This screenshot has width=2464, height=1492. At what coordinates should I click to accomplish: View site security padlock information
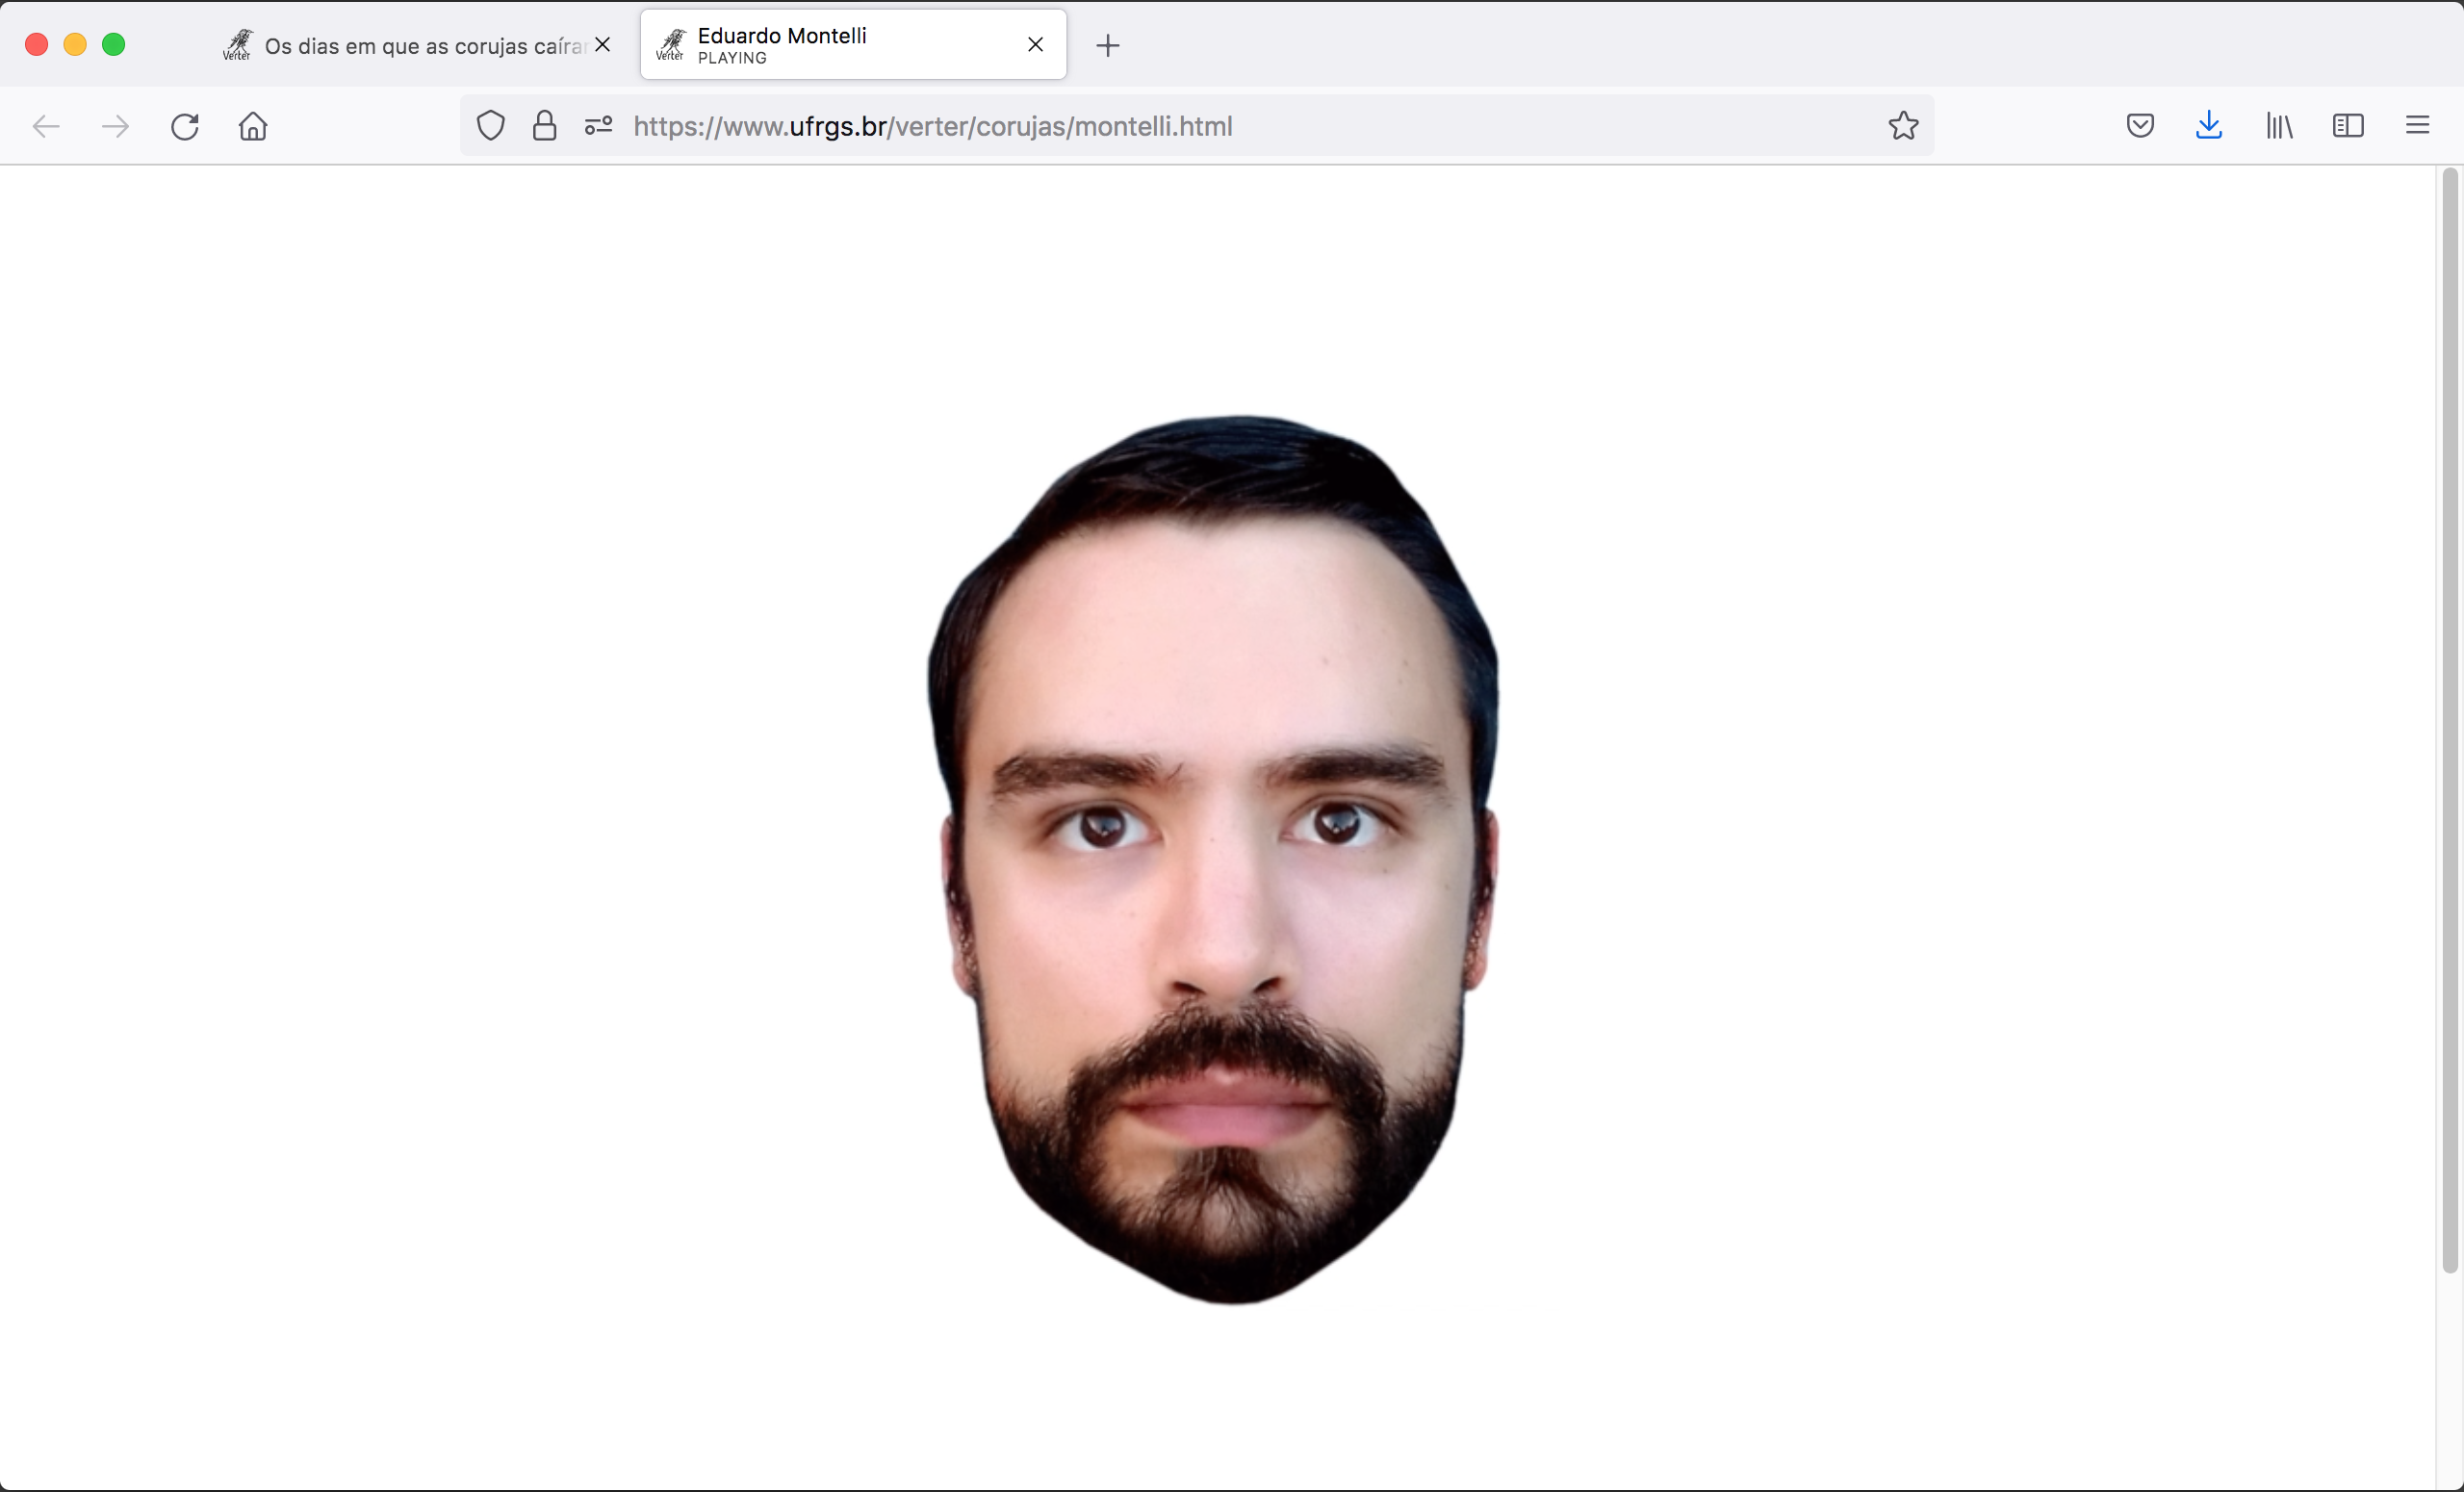(x=545, y=126)
